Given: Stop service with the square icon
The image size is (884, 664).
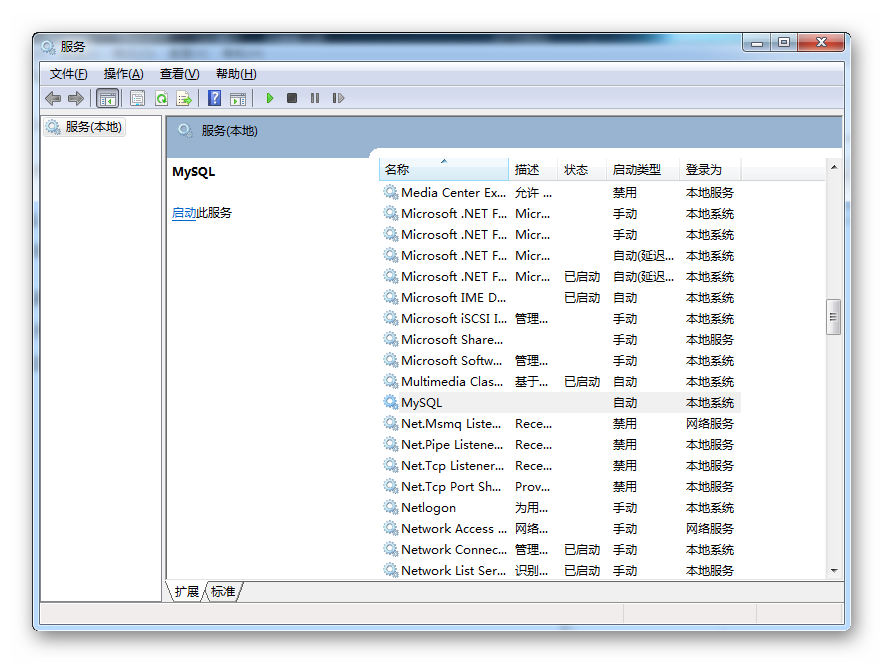Looking at the screenshot, I should pos(291,98).
